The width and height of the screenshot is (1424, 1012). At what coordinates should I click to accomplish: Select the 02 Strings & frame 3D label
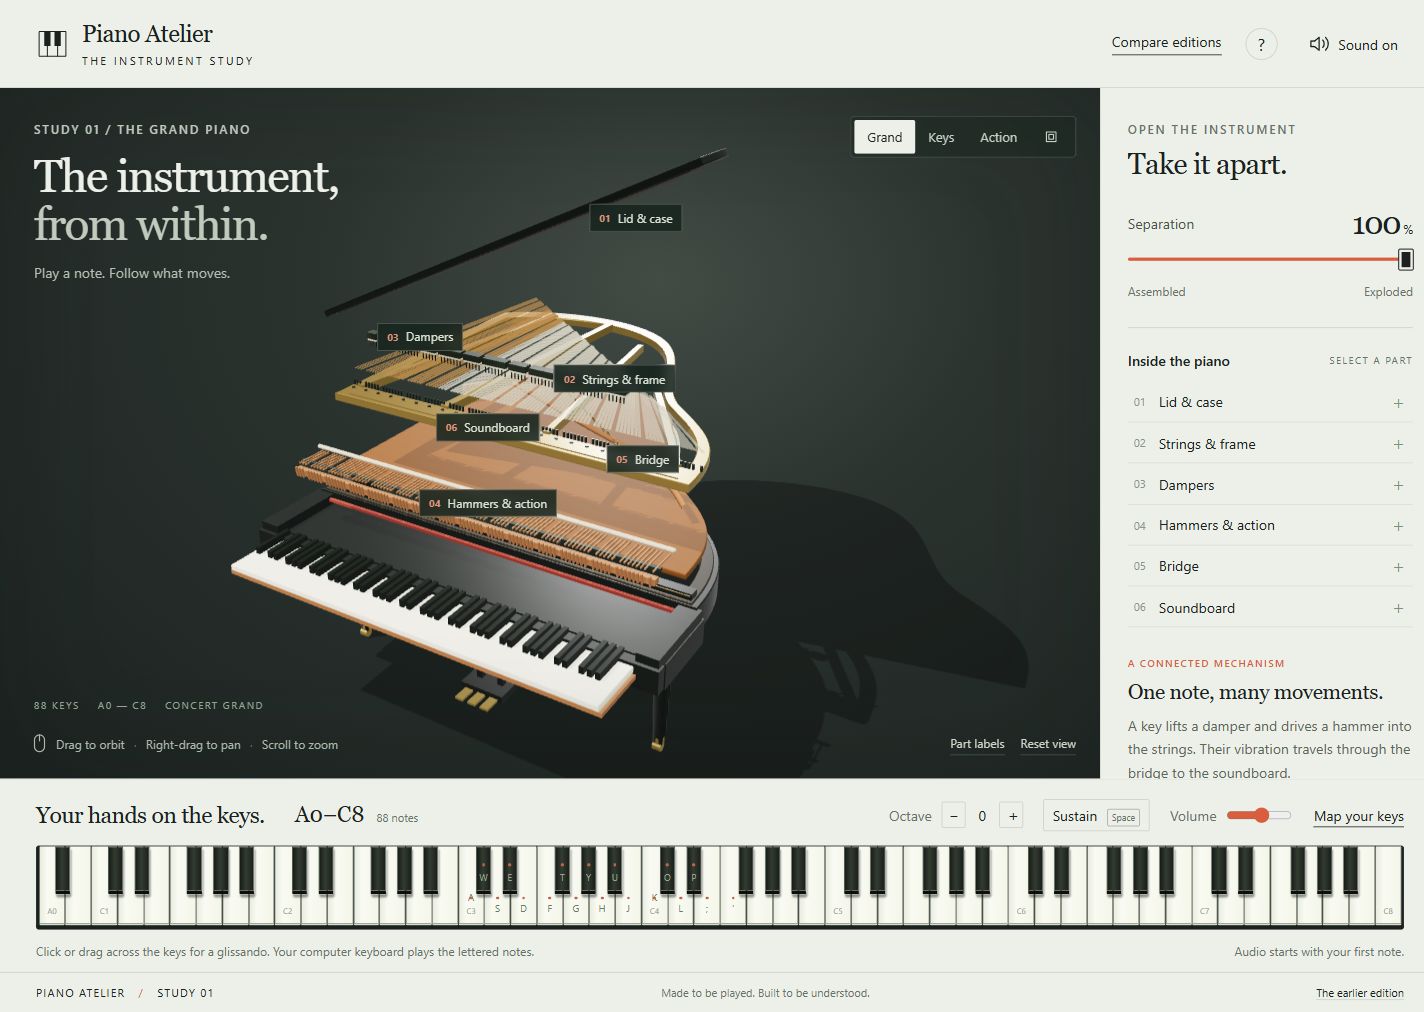point(614,380)
